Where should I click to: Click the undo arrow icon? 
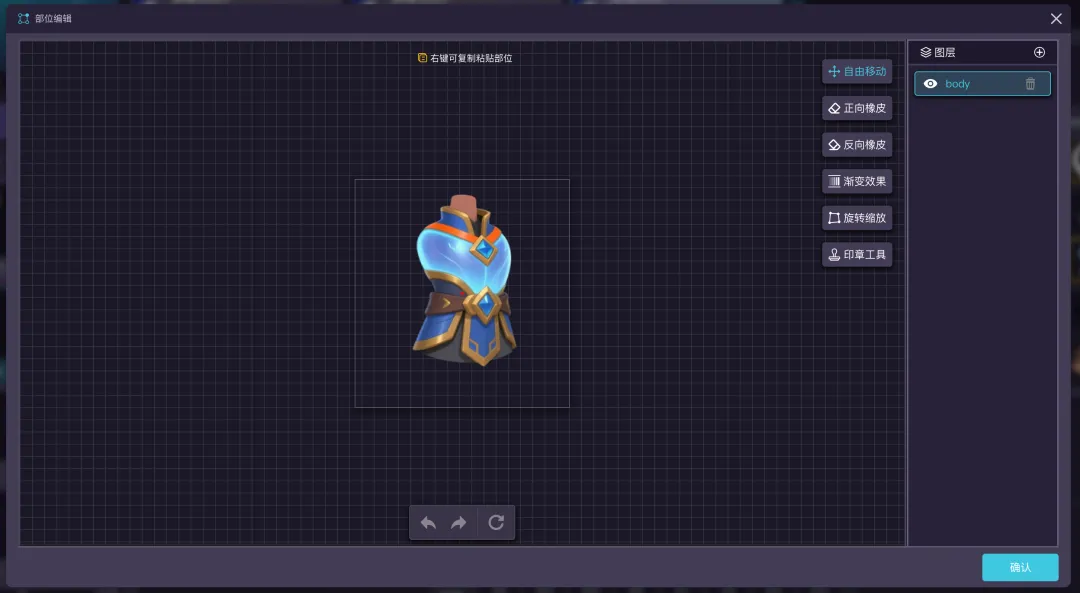[428, 523]
